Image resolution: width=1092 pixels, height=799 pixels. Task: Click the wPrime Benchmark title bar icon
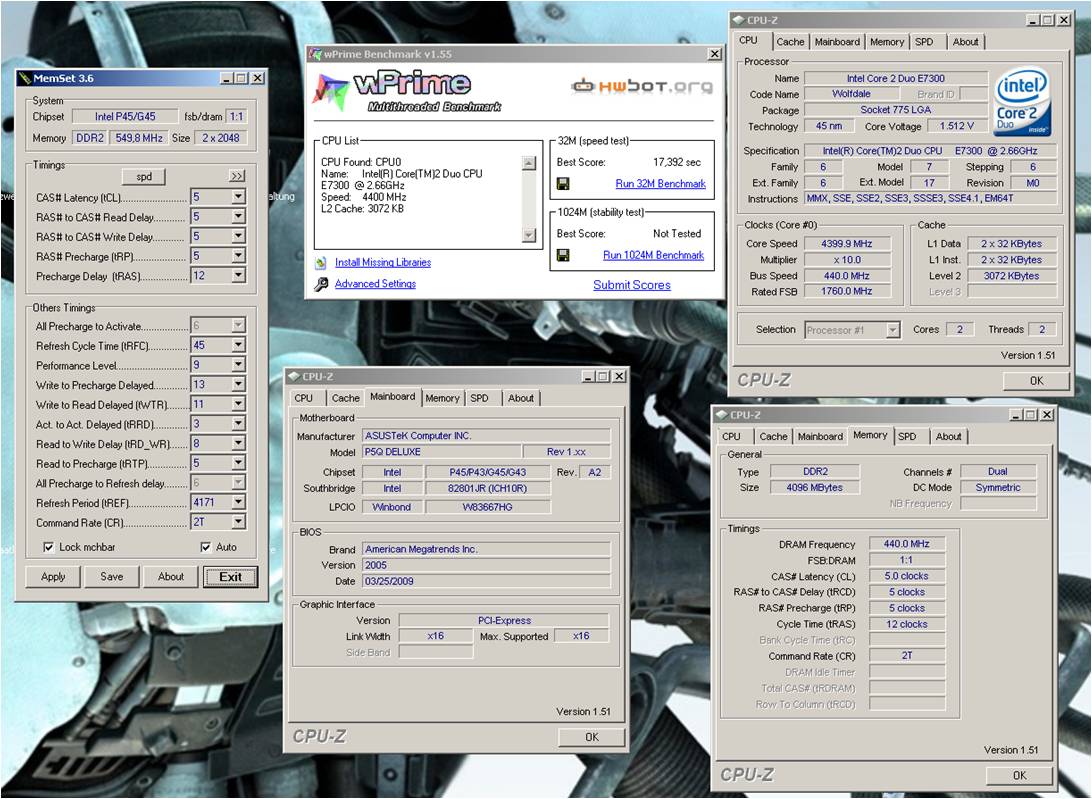[315, 54]
